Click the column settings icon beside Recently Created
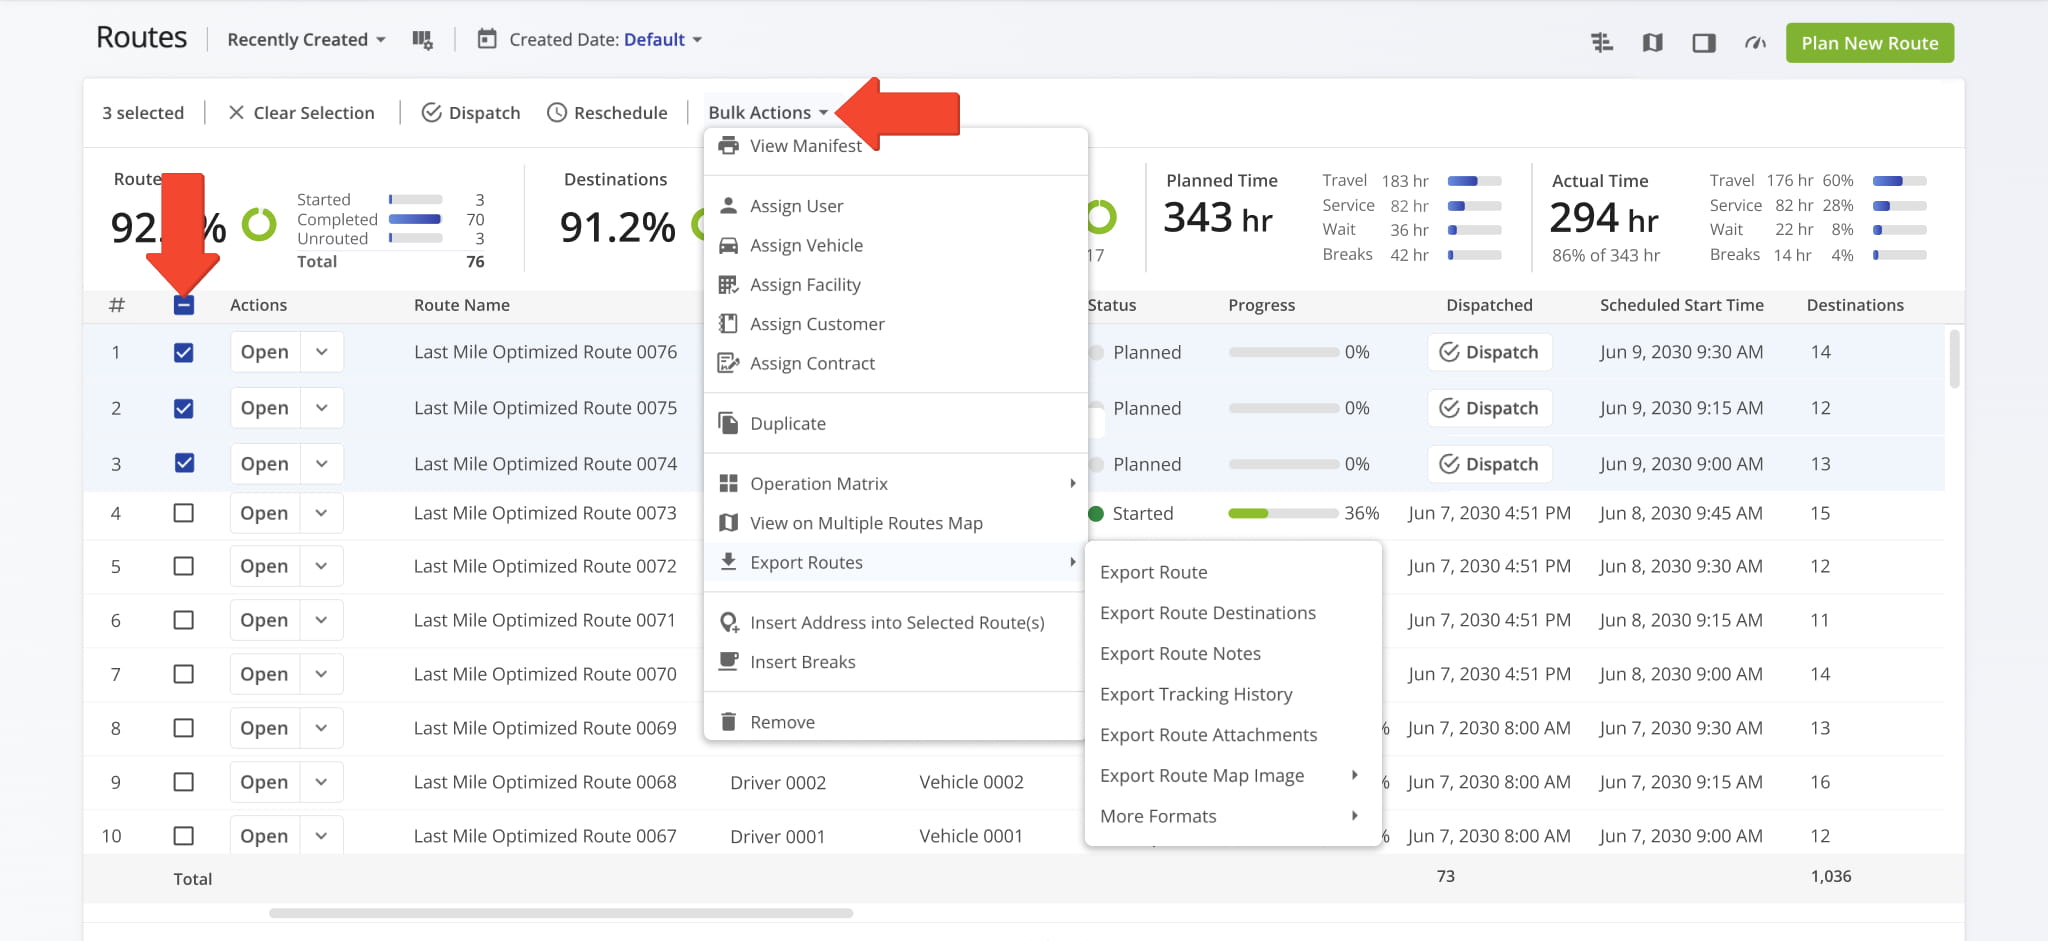 422,40
